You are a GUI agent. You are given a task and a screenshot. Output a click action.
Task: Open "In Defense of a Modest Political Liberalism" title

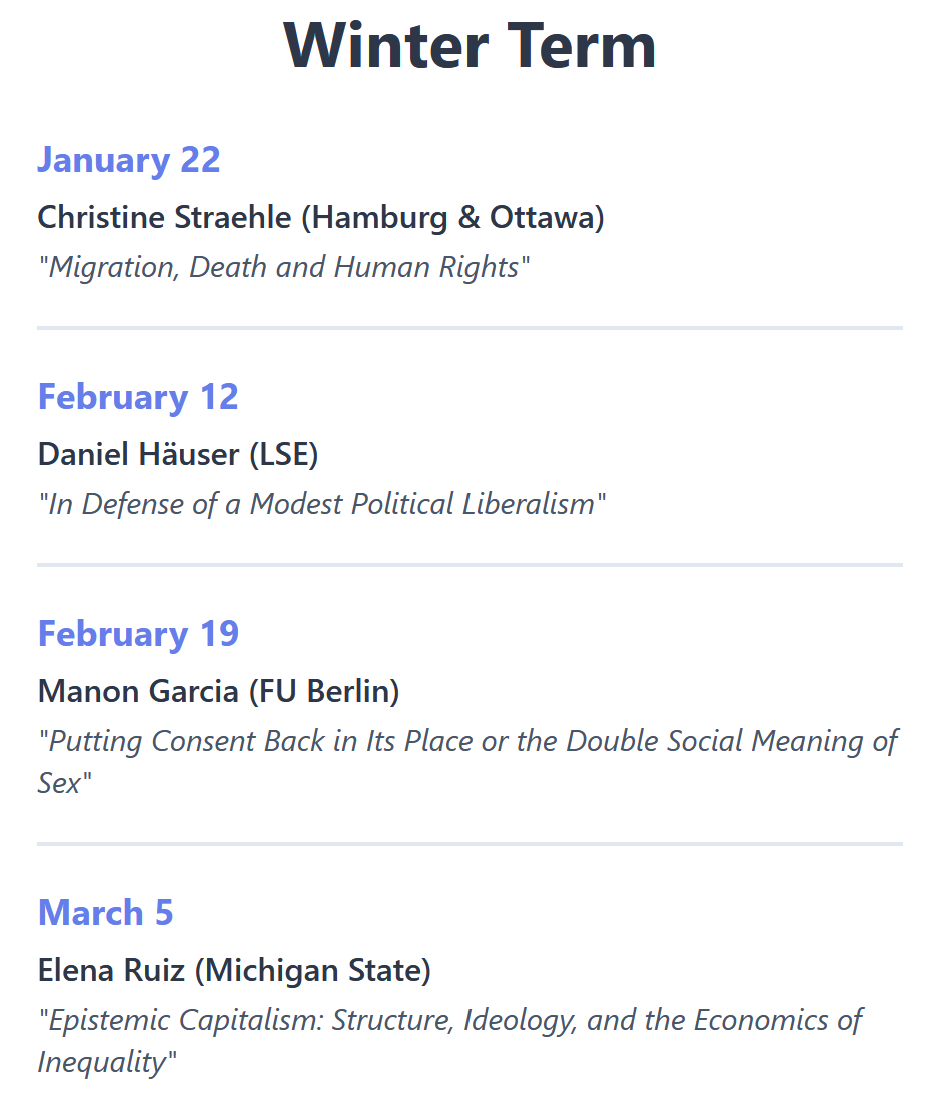321,503
